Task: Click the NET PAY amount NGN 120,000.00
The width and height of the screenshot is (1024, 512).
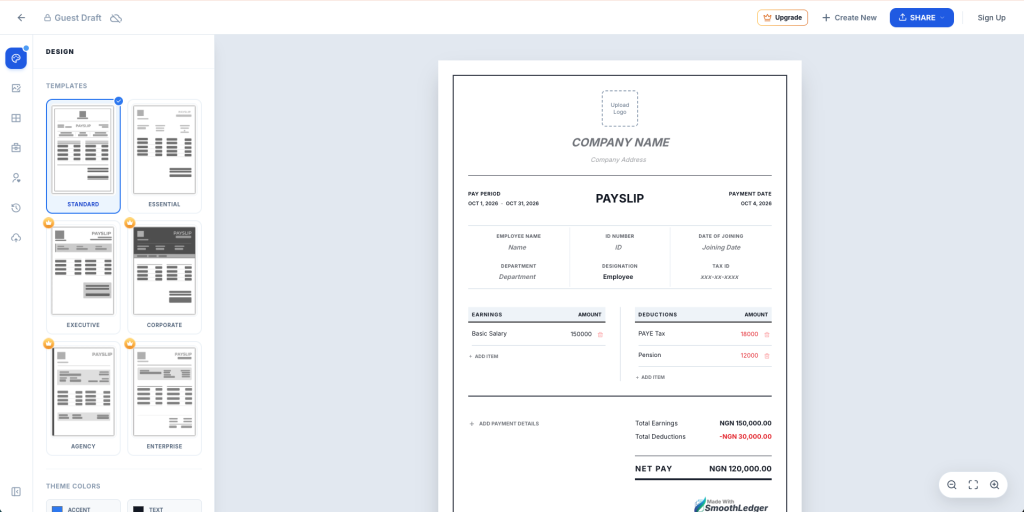Action: click(x=740, y=469)
